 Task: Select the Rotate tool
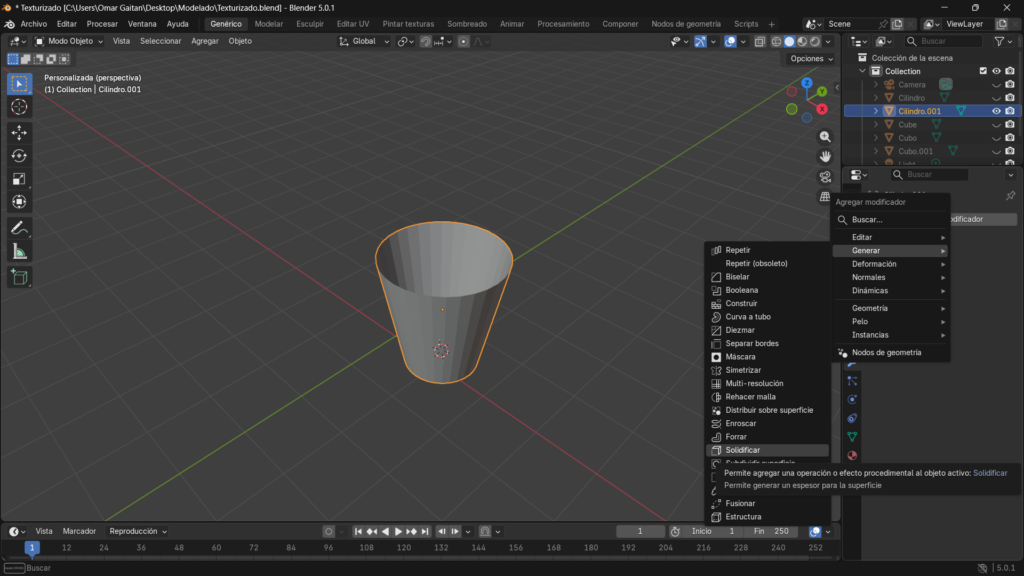point(19,155)
